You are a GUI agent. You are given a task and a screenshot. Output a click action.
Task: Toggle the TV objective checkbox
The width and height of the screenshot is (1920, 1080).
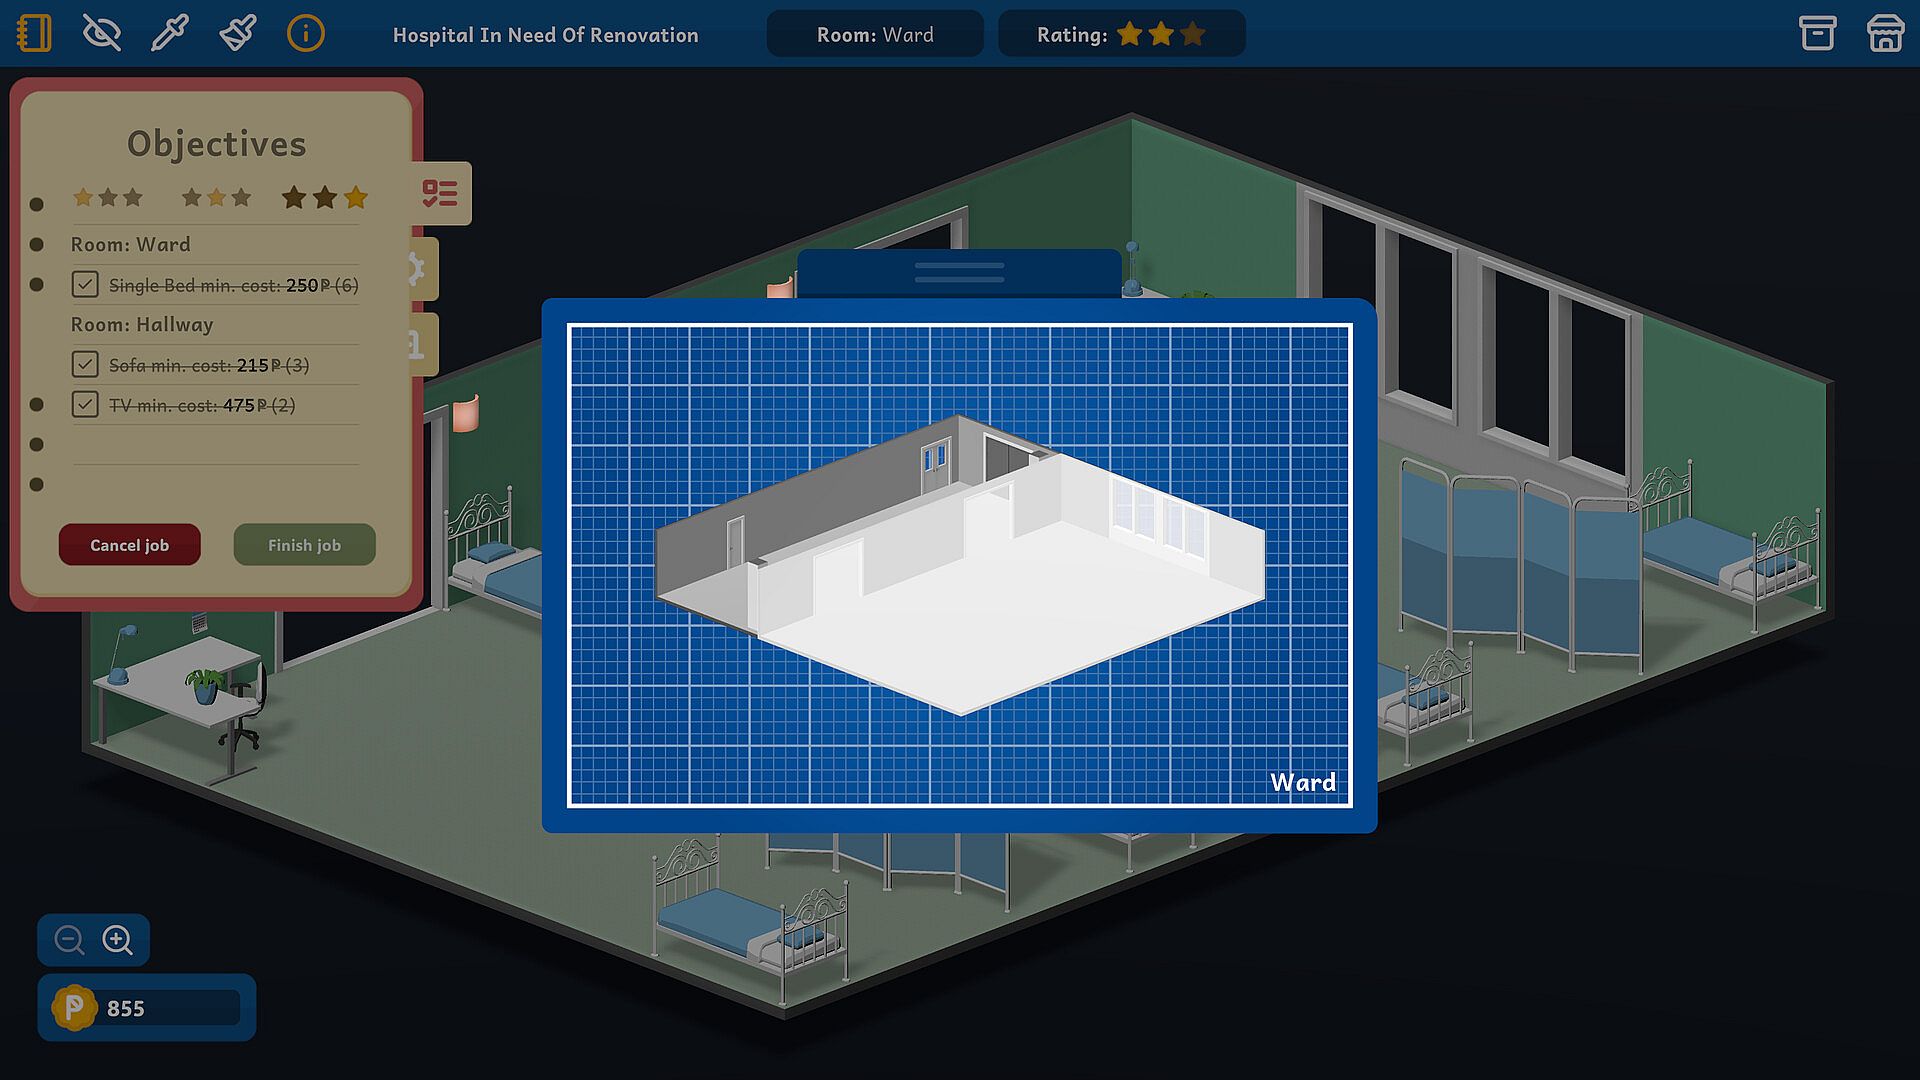[85, 405]
